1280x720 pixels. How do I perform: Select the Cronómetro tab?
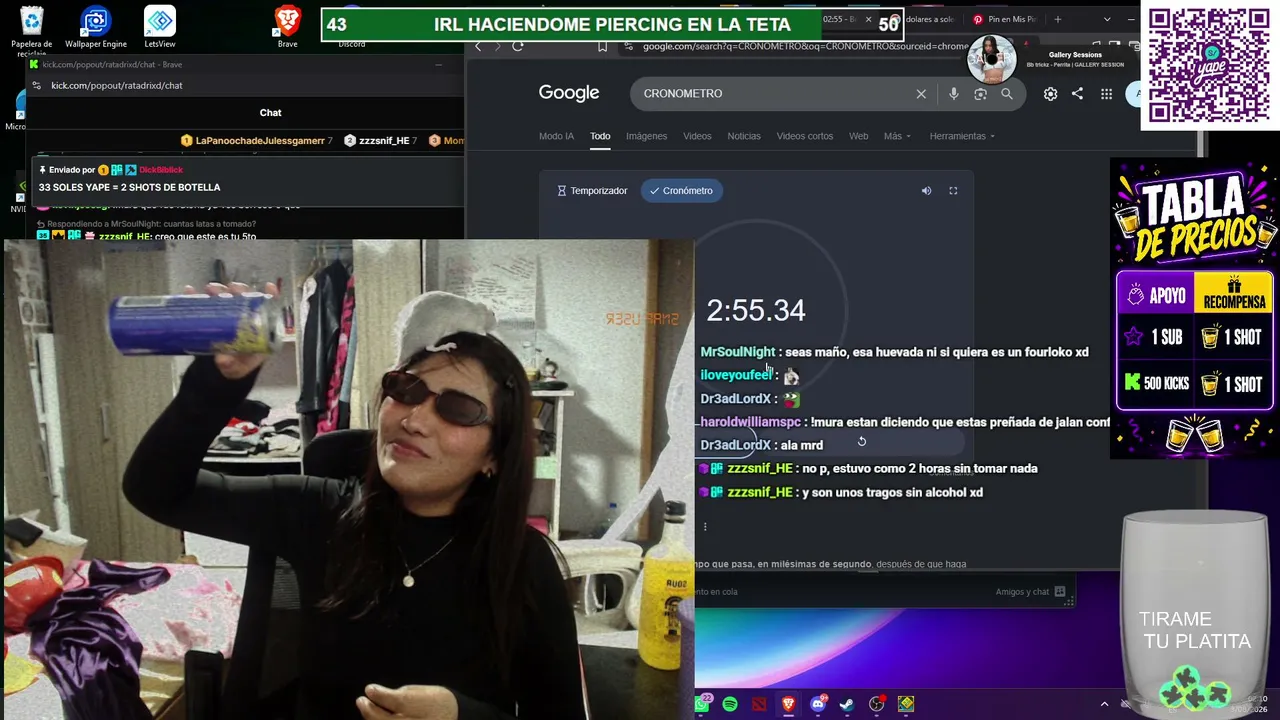[681, 191]
